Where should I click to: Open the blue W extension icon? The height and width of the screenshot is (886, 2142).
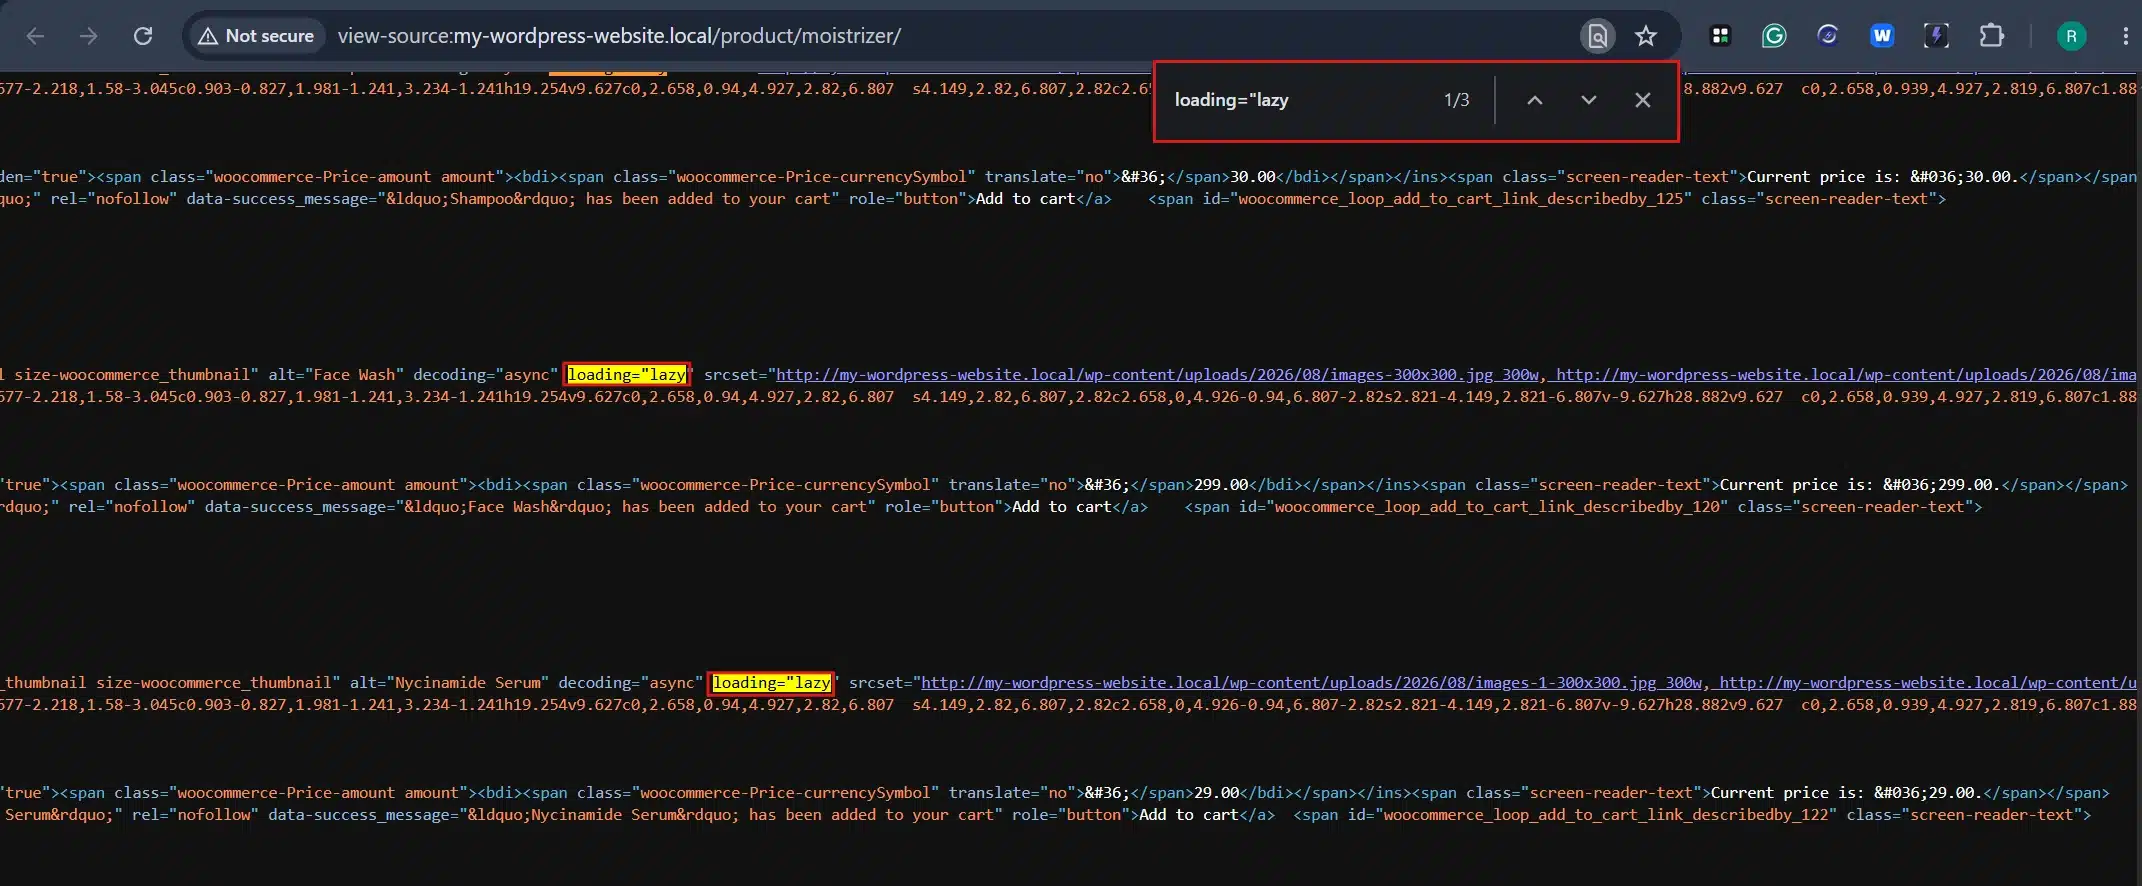pyautogui.click(x=1882, y=36)
